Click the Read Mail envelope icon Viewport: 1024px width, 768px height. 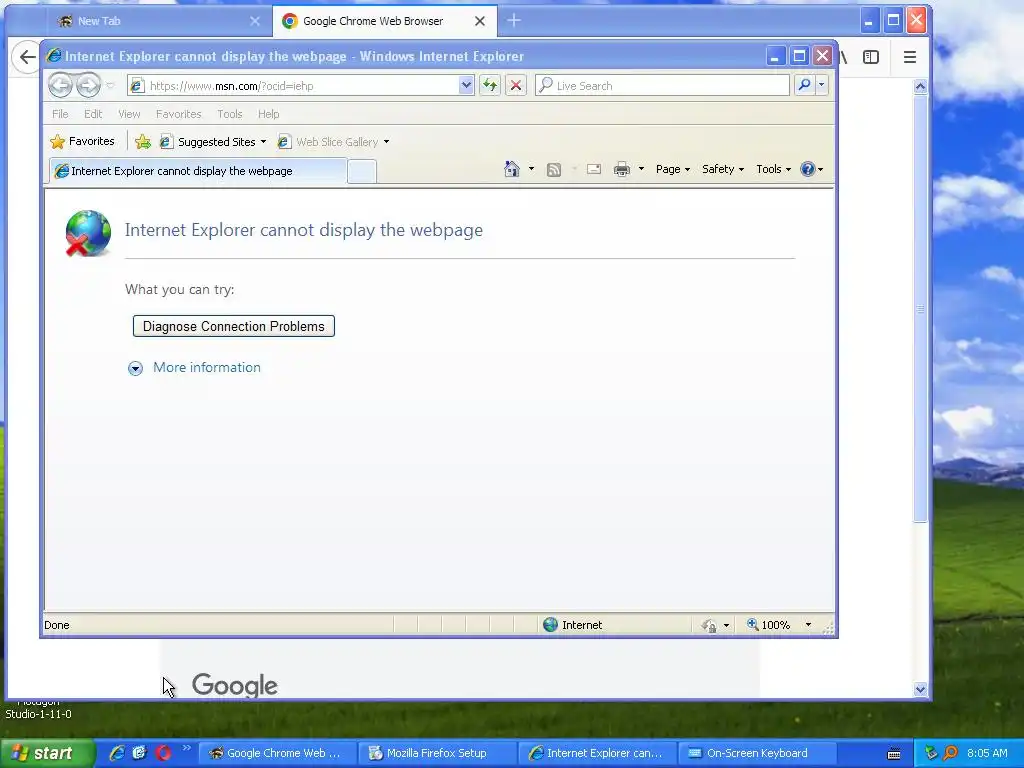[x=594, y=169]
